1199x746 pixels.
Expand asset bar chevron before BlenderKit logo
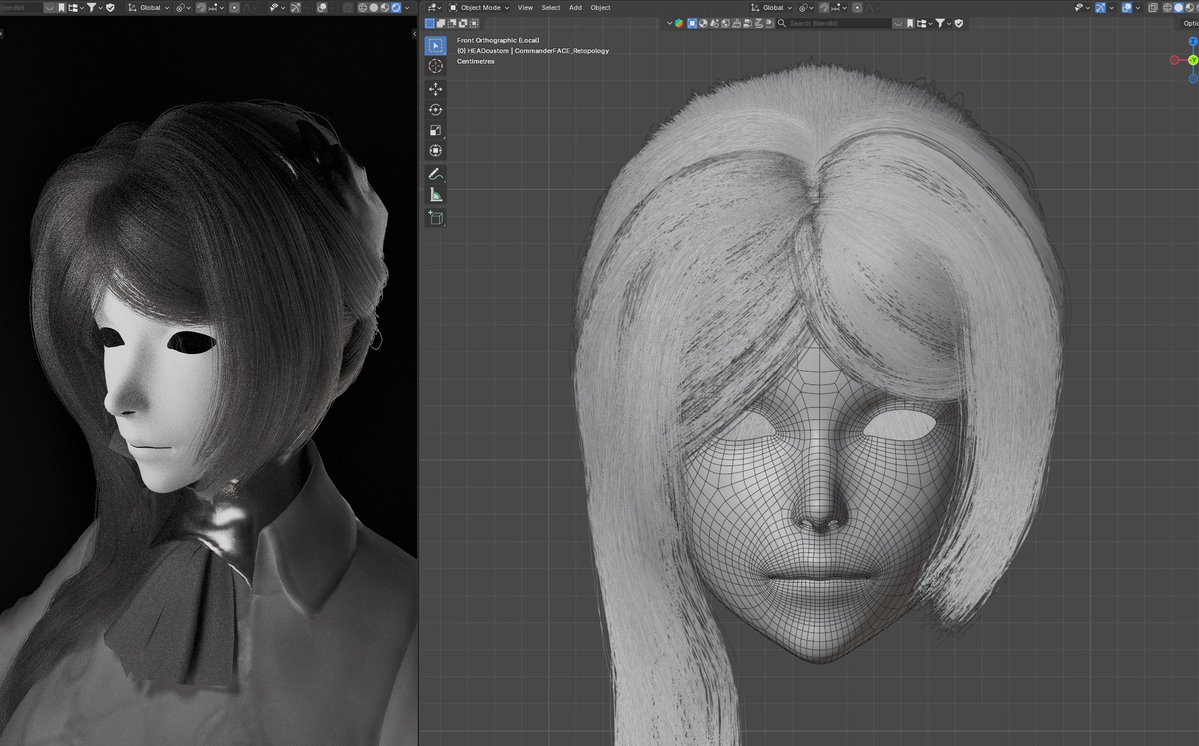(670, 23)
